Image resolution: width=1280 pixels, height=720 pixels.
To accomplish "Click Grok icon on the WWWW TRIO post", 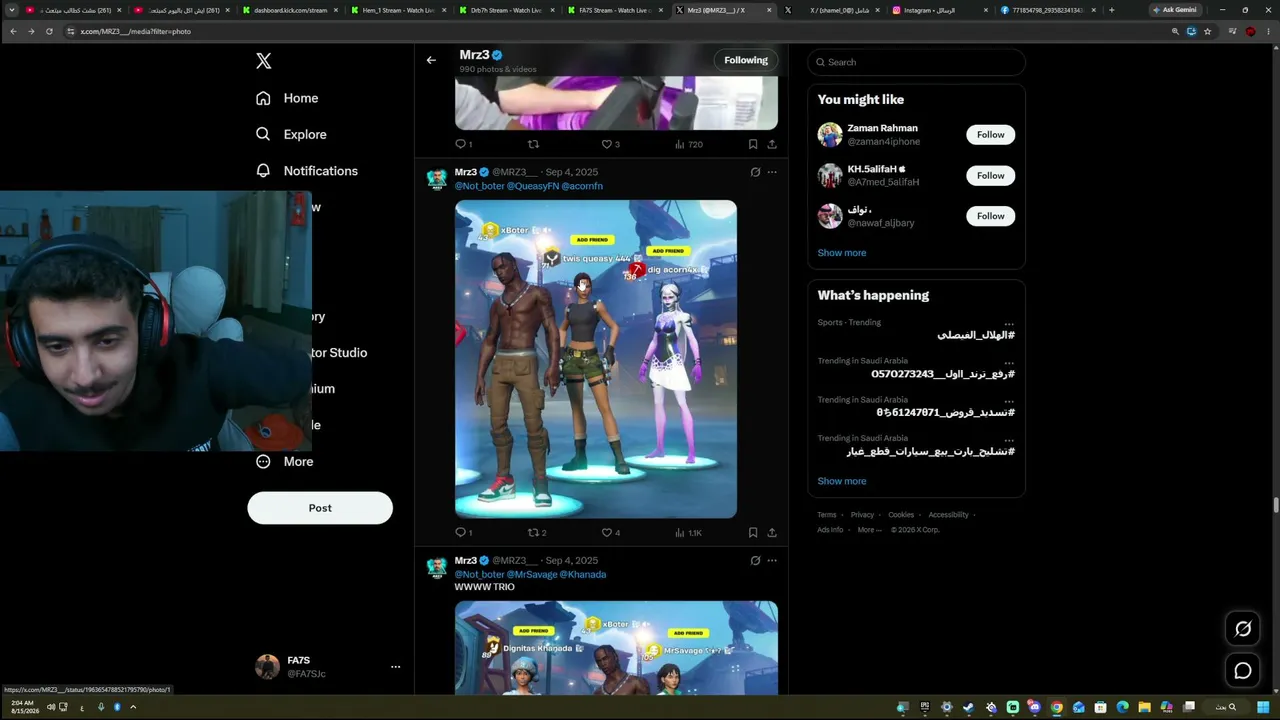I will pos(755,561).
